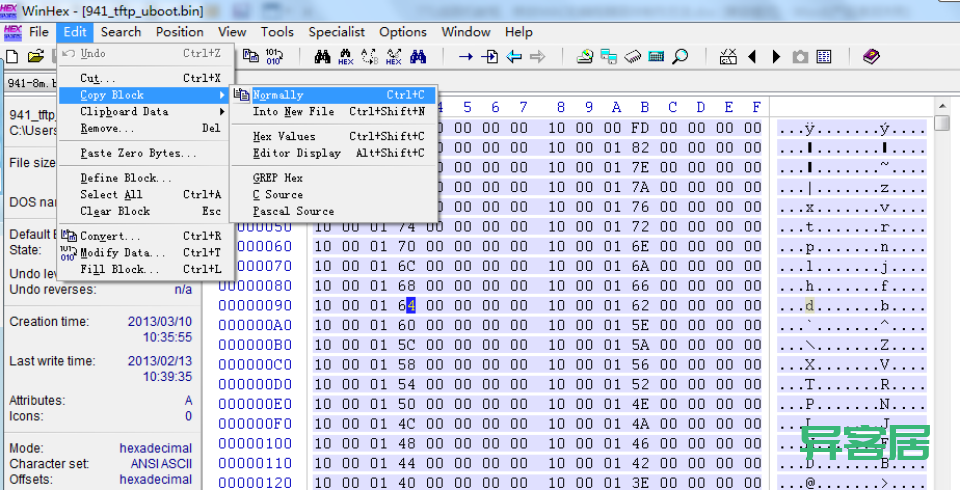Click the Modify Data 101/010 toolbar icon

273,57
